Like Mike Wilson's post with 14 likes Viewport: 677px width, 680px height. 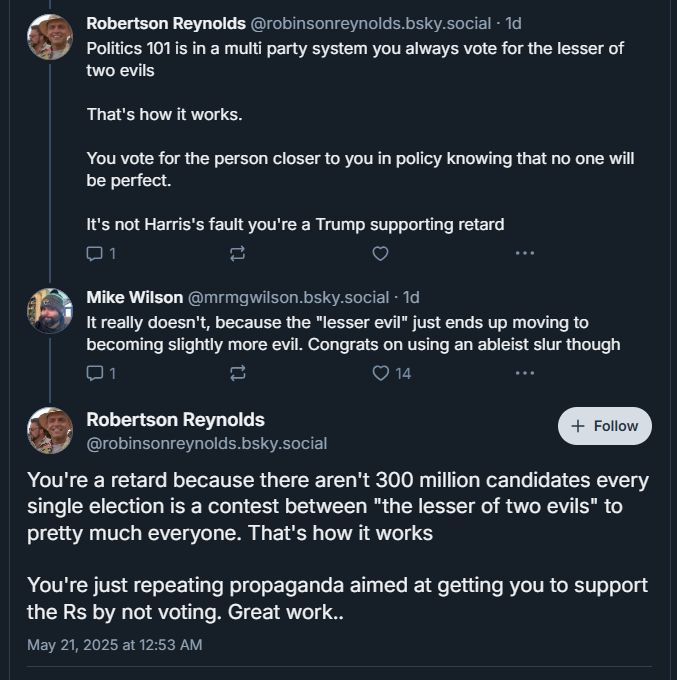[x=380, y=373]
